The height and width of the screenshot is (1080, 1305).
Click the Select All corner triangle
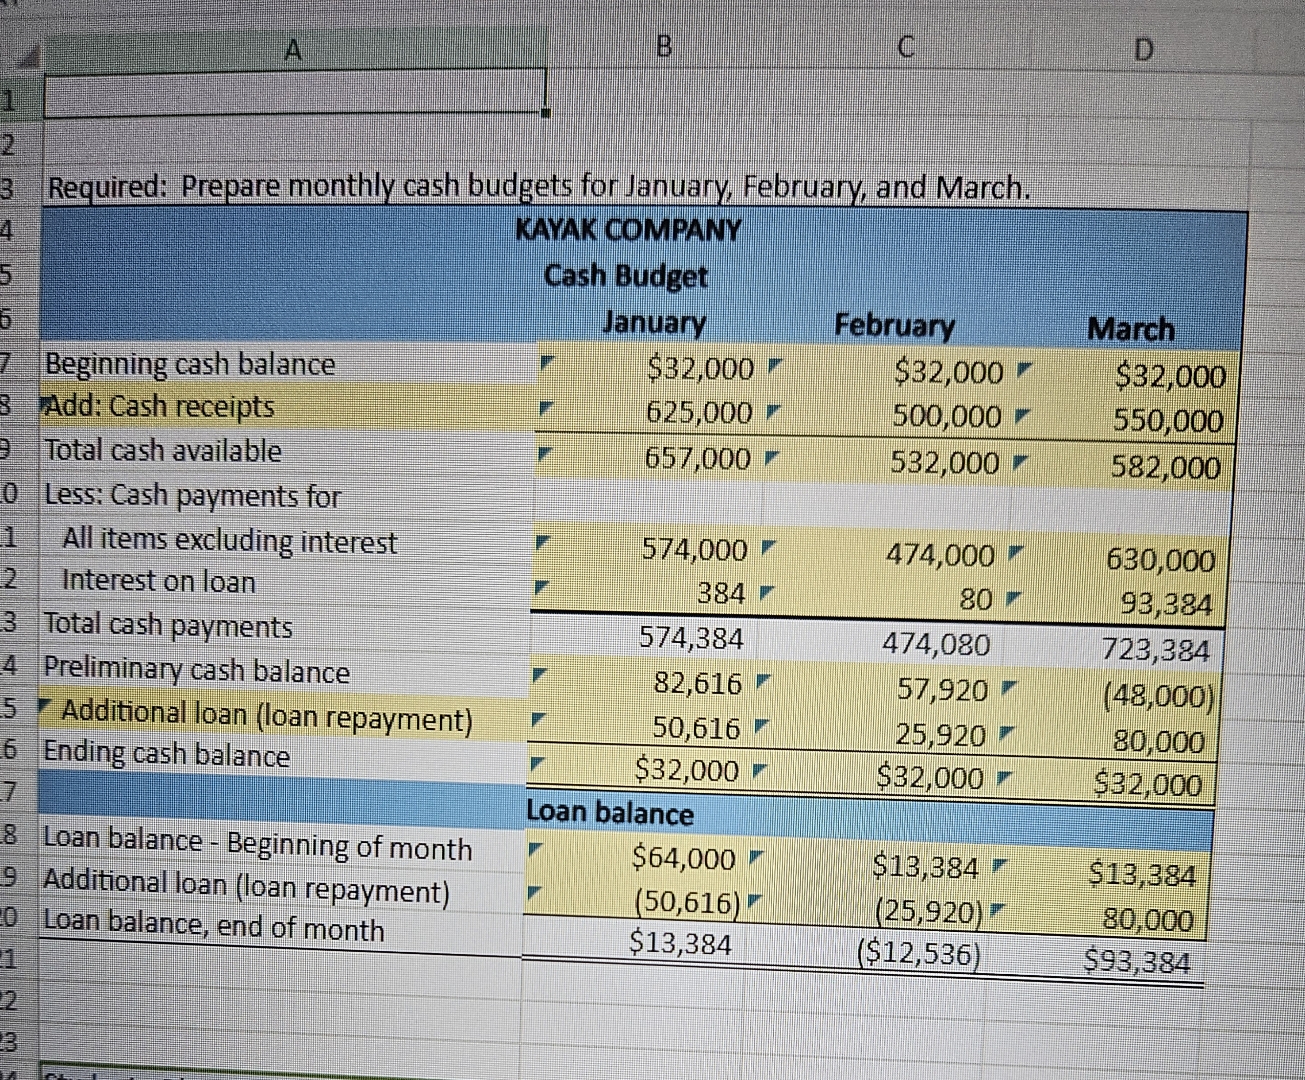pos(28,55)
